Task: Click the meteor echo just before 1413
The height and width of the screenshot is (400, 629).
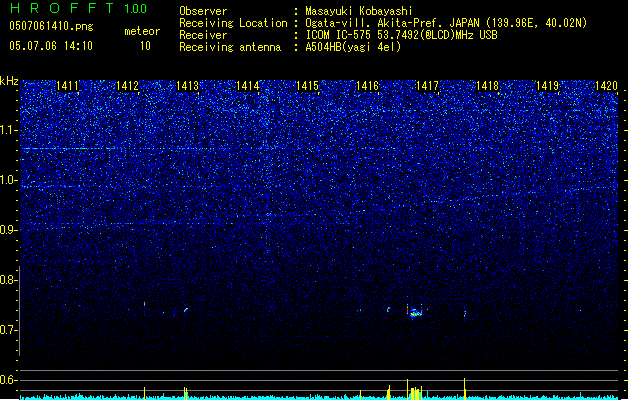Action: 186,310
